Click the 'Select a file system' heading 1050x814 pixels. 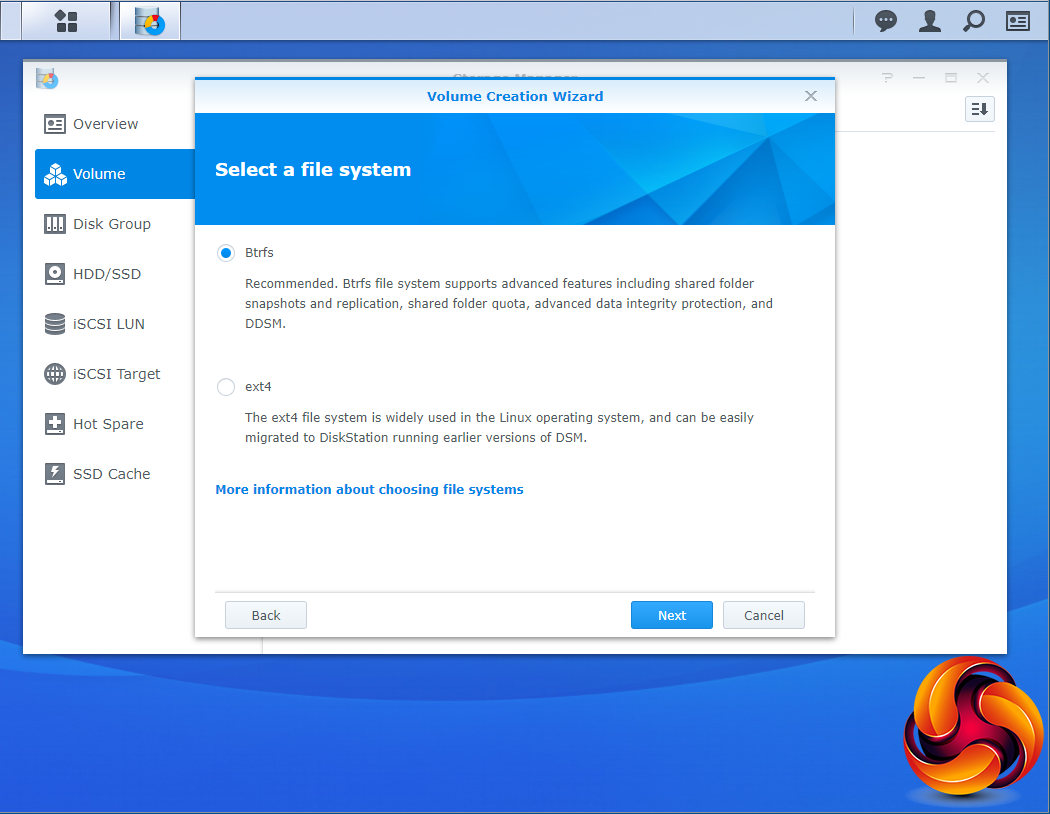[313, 169]
